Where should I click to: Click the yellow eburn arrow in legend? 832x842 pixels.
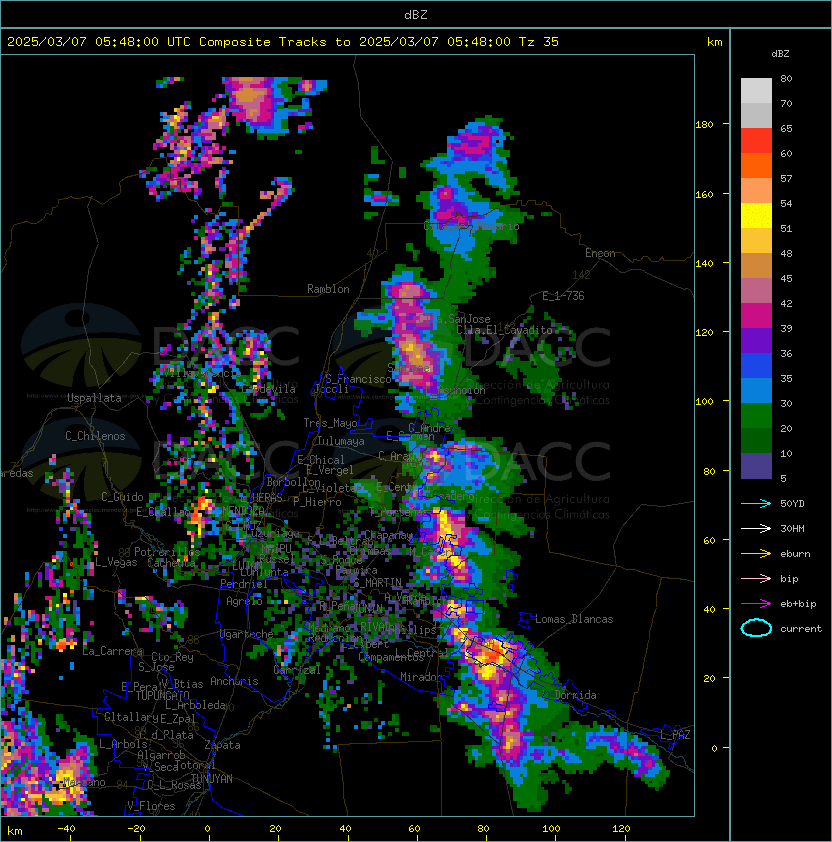pyautogui.click(x=756, y=554)
